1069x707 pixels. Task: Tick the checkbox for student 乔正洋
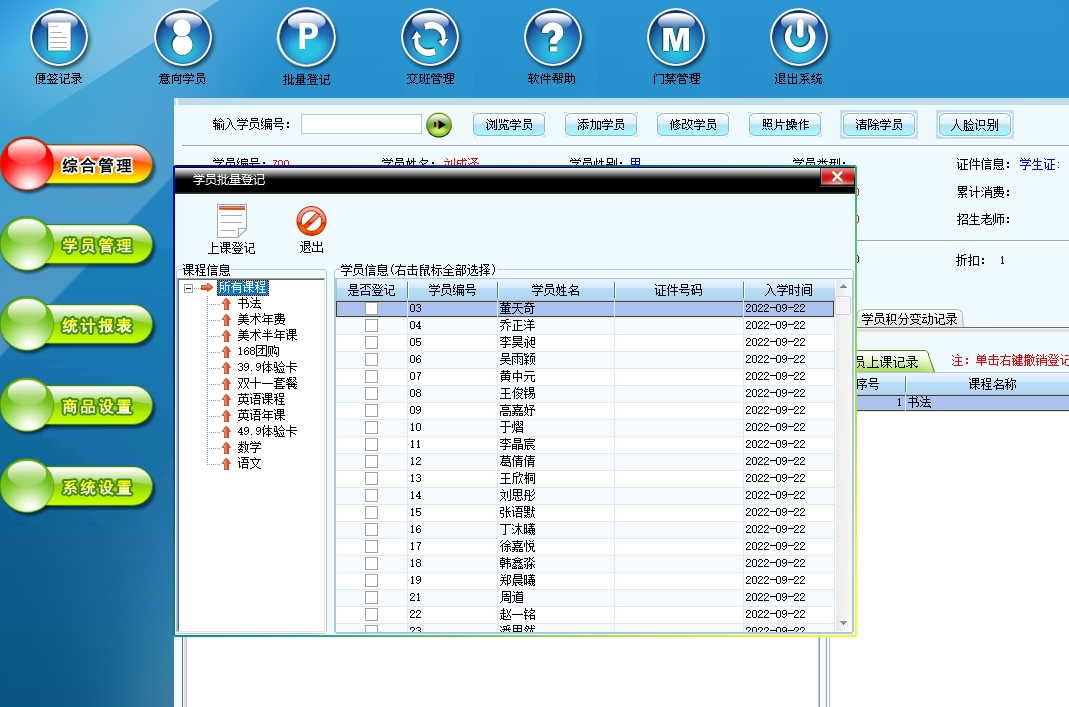(x=371, y=326)
